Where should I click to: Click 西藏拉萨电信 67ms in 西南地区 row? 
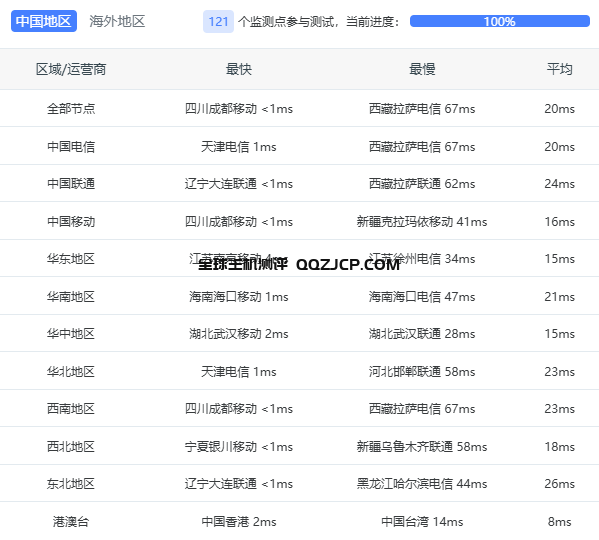[x=422, y=409]
